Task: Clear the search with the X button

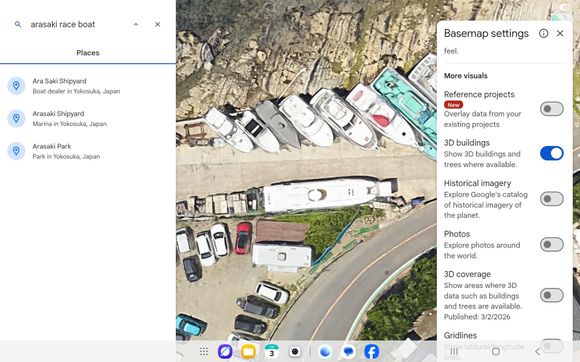Action: (x=158, y=24)
